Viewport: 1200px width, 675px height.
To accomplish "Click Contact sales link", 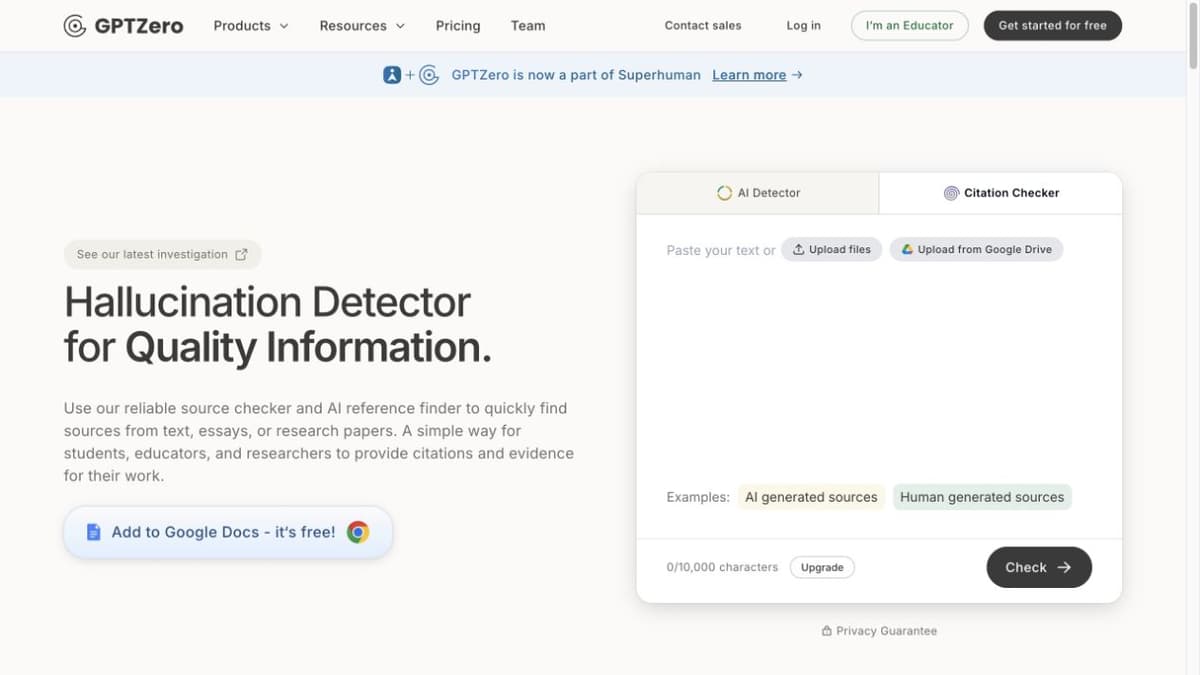I will [x=703, y=26].
